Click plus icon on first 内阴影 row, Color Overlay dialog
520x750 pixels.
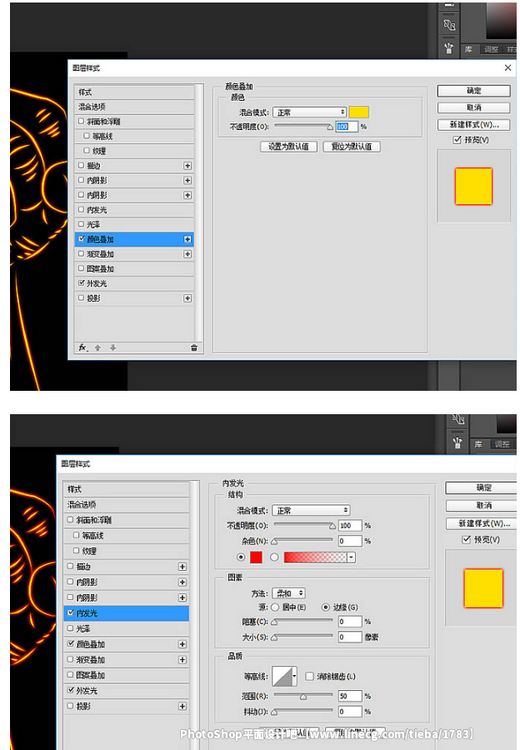tap(188, 180)
